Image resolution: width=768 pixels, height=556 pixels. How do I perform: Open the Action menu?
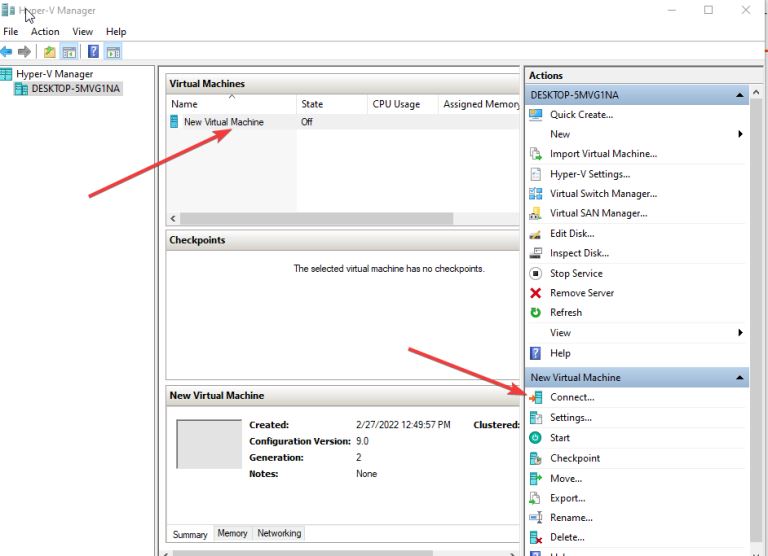(45, 31)
